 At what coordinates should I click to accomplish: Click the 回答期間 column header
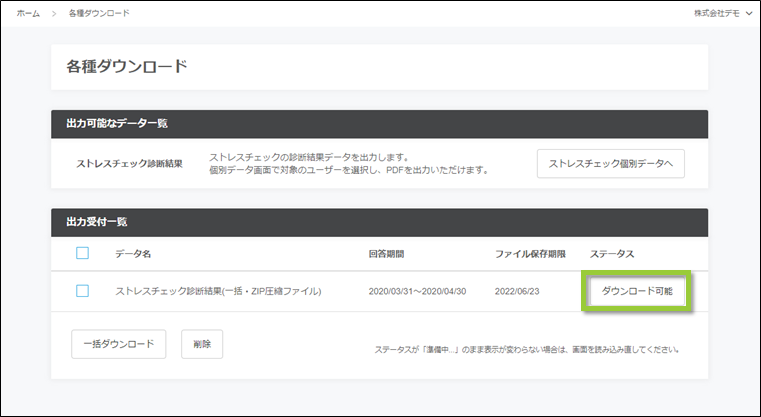388,254
